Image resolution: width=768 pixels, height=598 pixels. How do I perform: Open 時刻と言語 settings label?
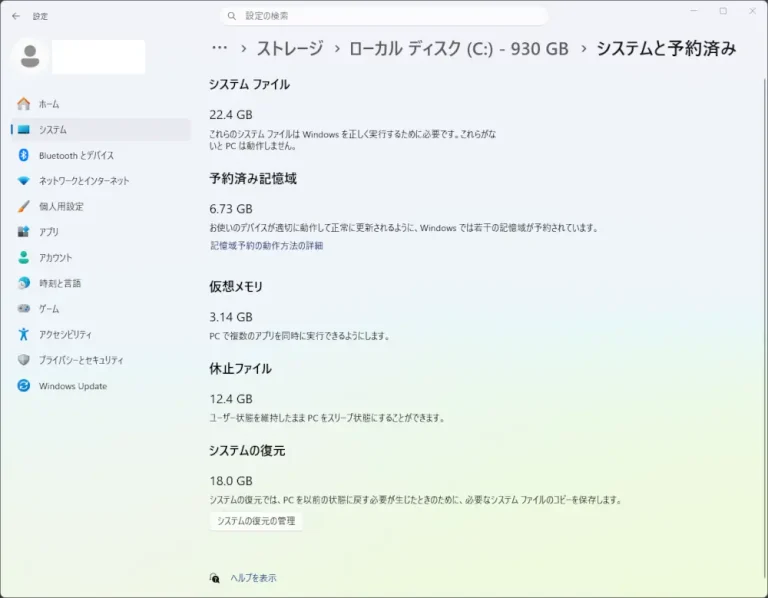[x=60, y=283]
